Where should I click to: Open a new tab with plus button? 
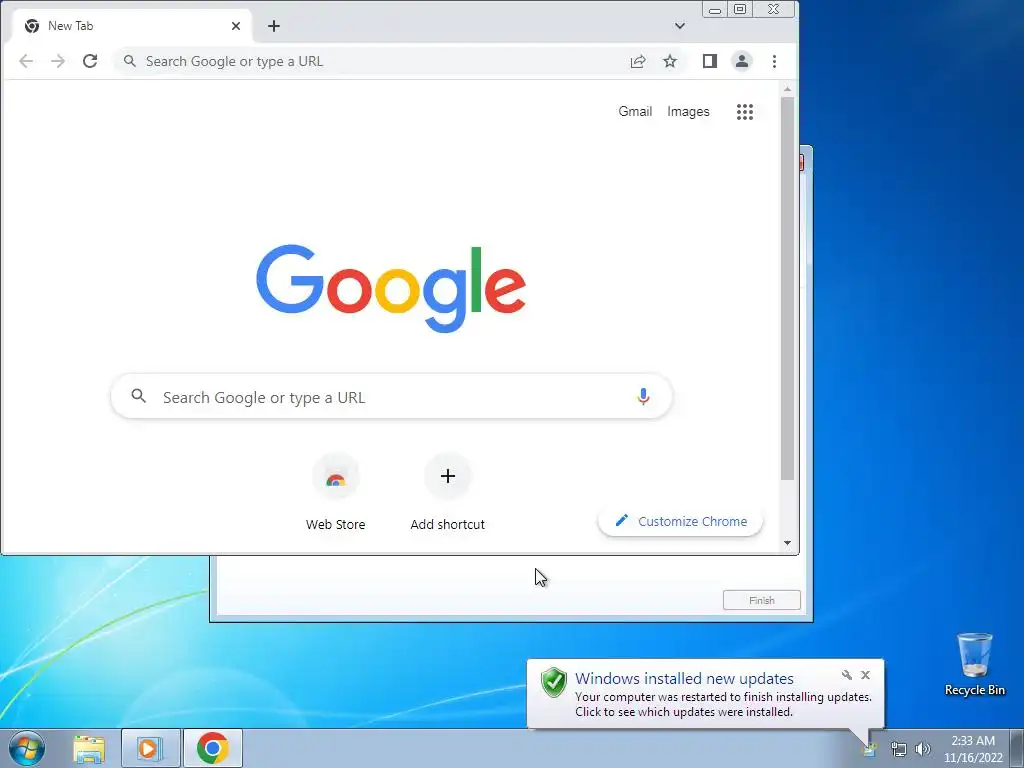(x=274, y=26)
